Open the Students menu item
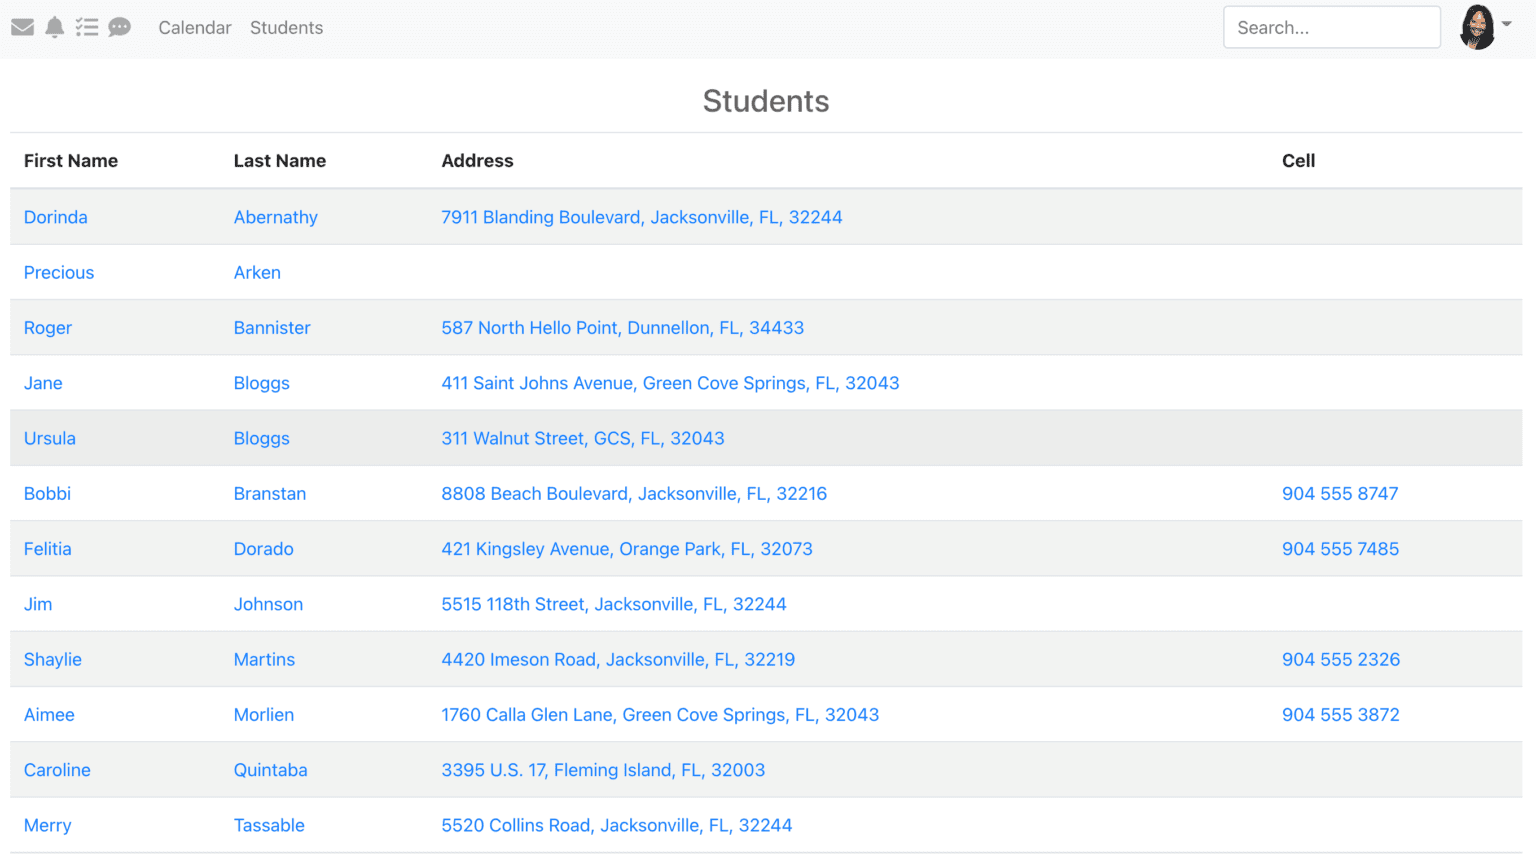The image size is (1536, 854). pyautogui.click(x=286, y=28)
